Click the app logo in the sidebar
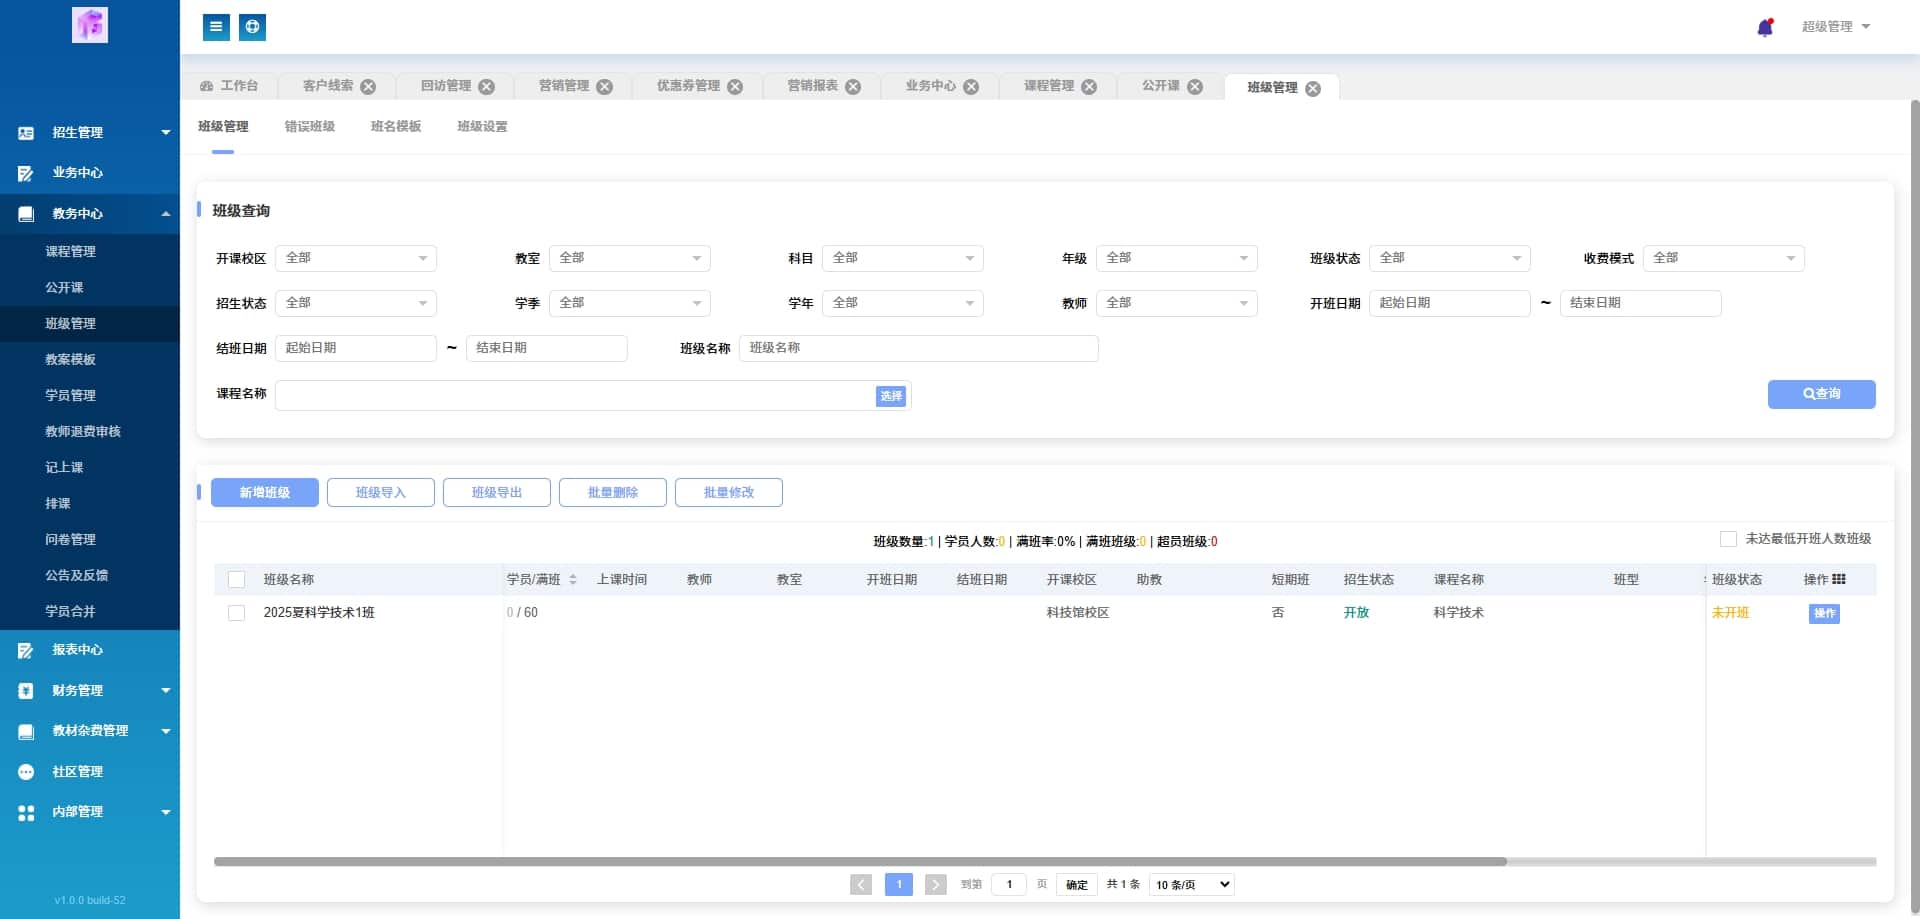1920x919 pixels. 90,25
